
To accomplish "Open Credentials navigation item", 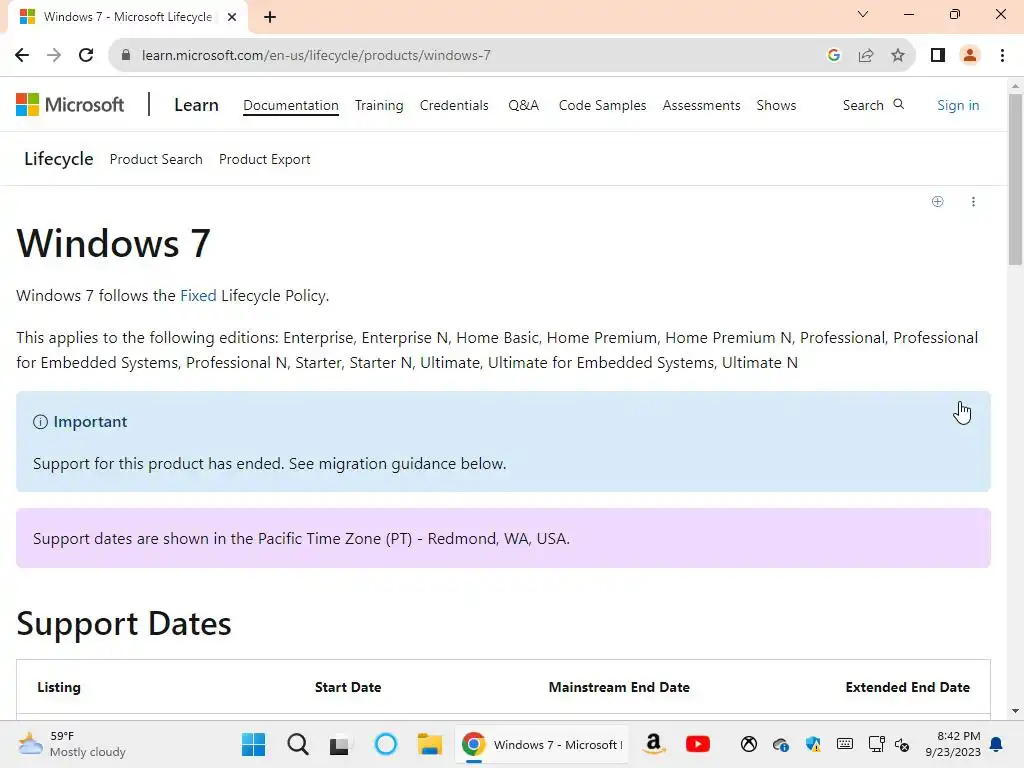I will [454, 105].
